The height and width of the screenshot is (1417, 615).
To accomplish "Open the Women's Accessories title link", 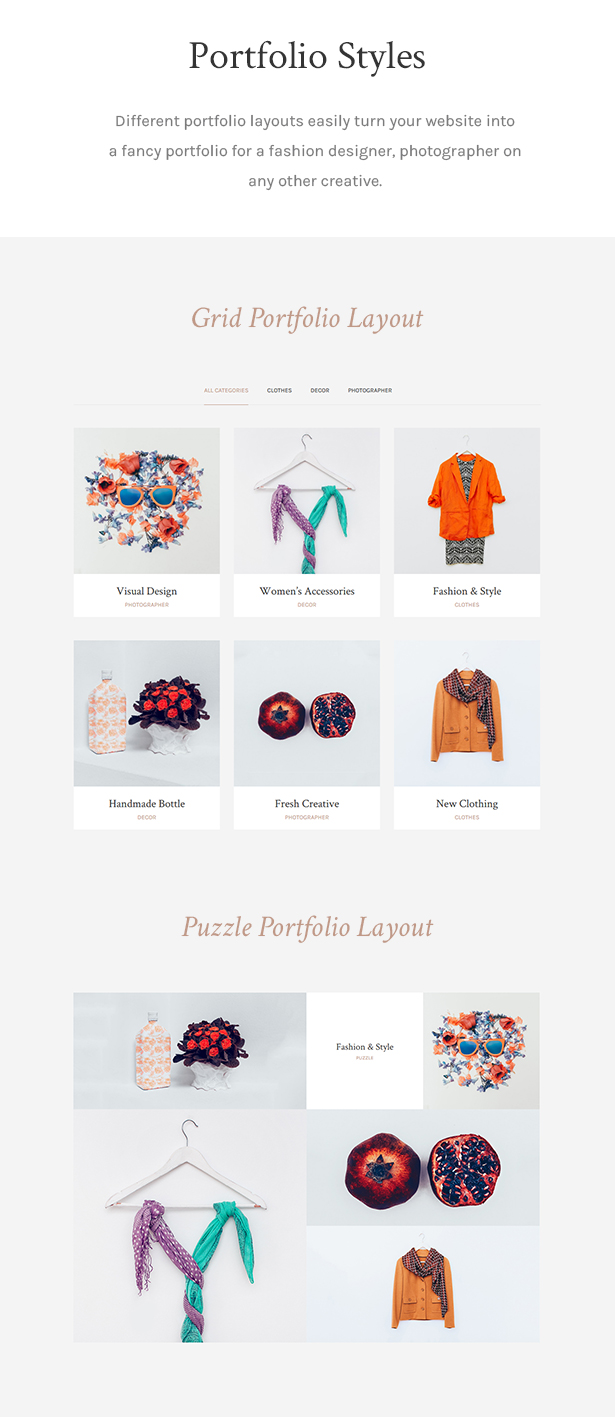I will 307,591.
